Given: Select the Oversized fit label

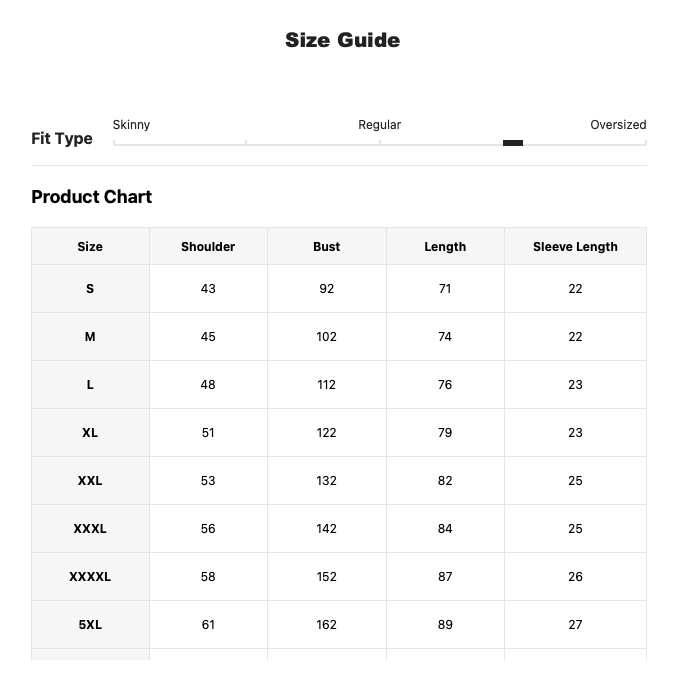Looking at the screenshot, I should 618,125.
